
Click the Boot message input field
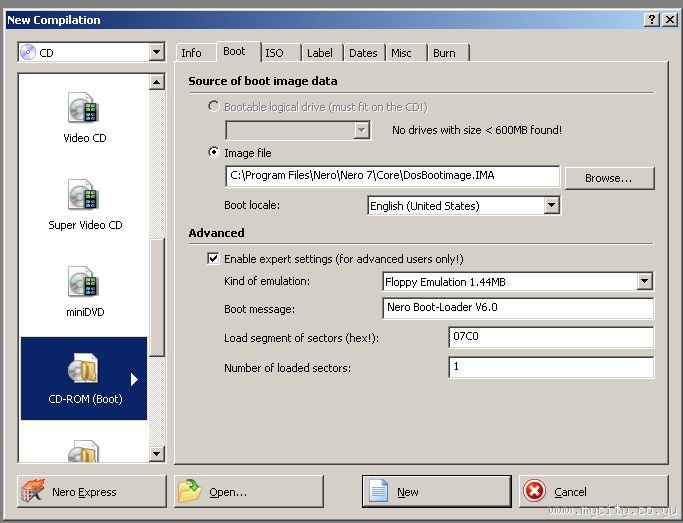tap(518, 308)
